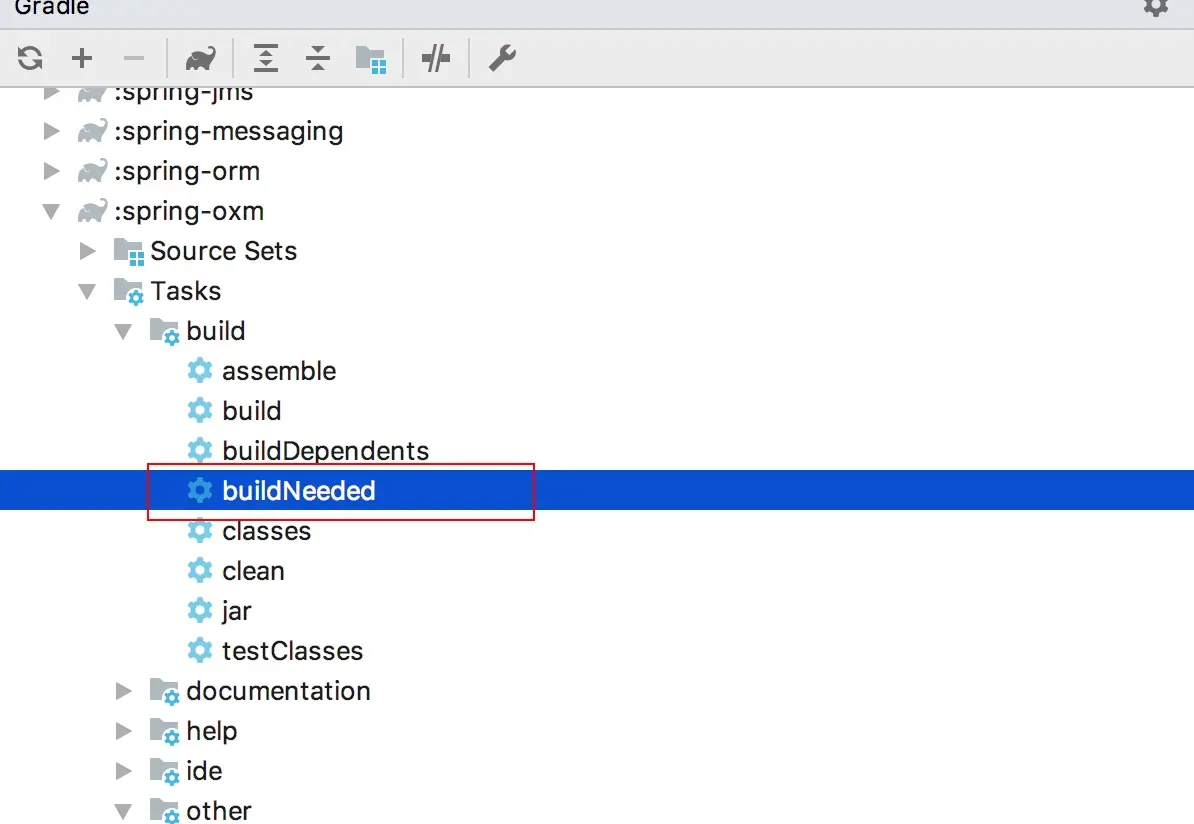The width and height of the screenshot is (1194, 824).
Task: Click the assemble task gear icon
Action: (x=200, y=371)
